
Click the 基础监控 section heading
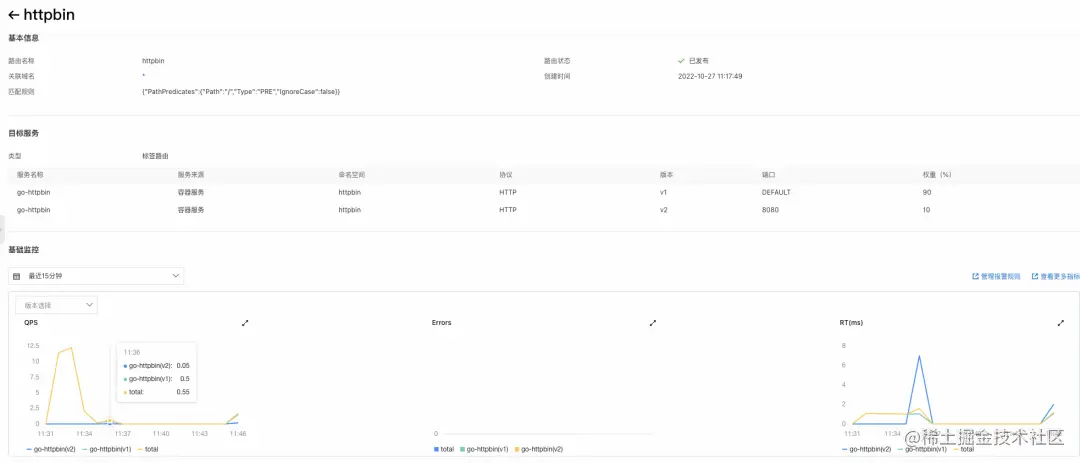23,249
